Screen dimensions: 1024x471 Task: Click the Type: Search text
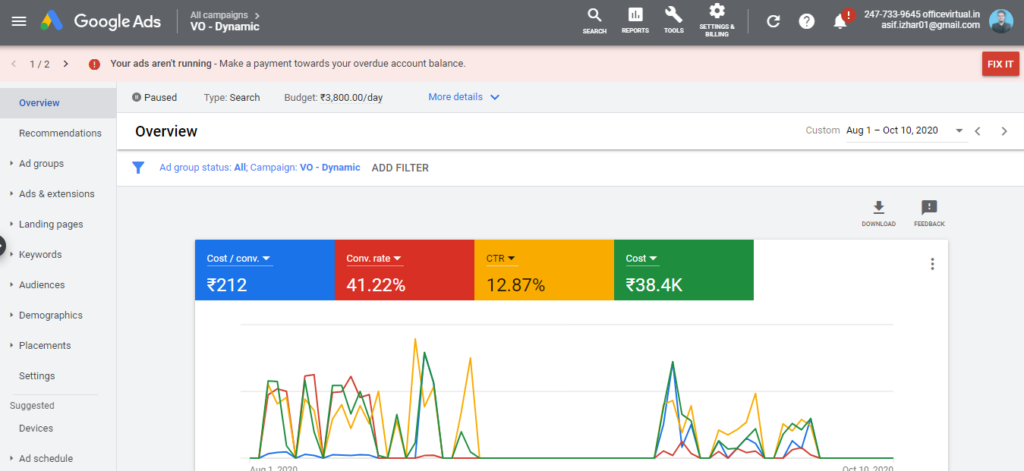232,97
